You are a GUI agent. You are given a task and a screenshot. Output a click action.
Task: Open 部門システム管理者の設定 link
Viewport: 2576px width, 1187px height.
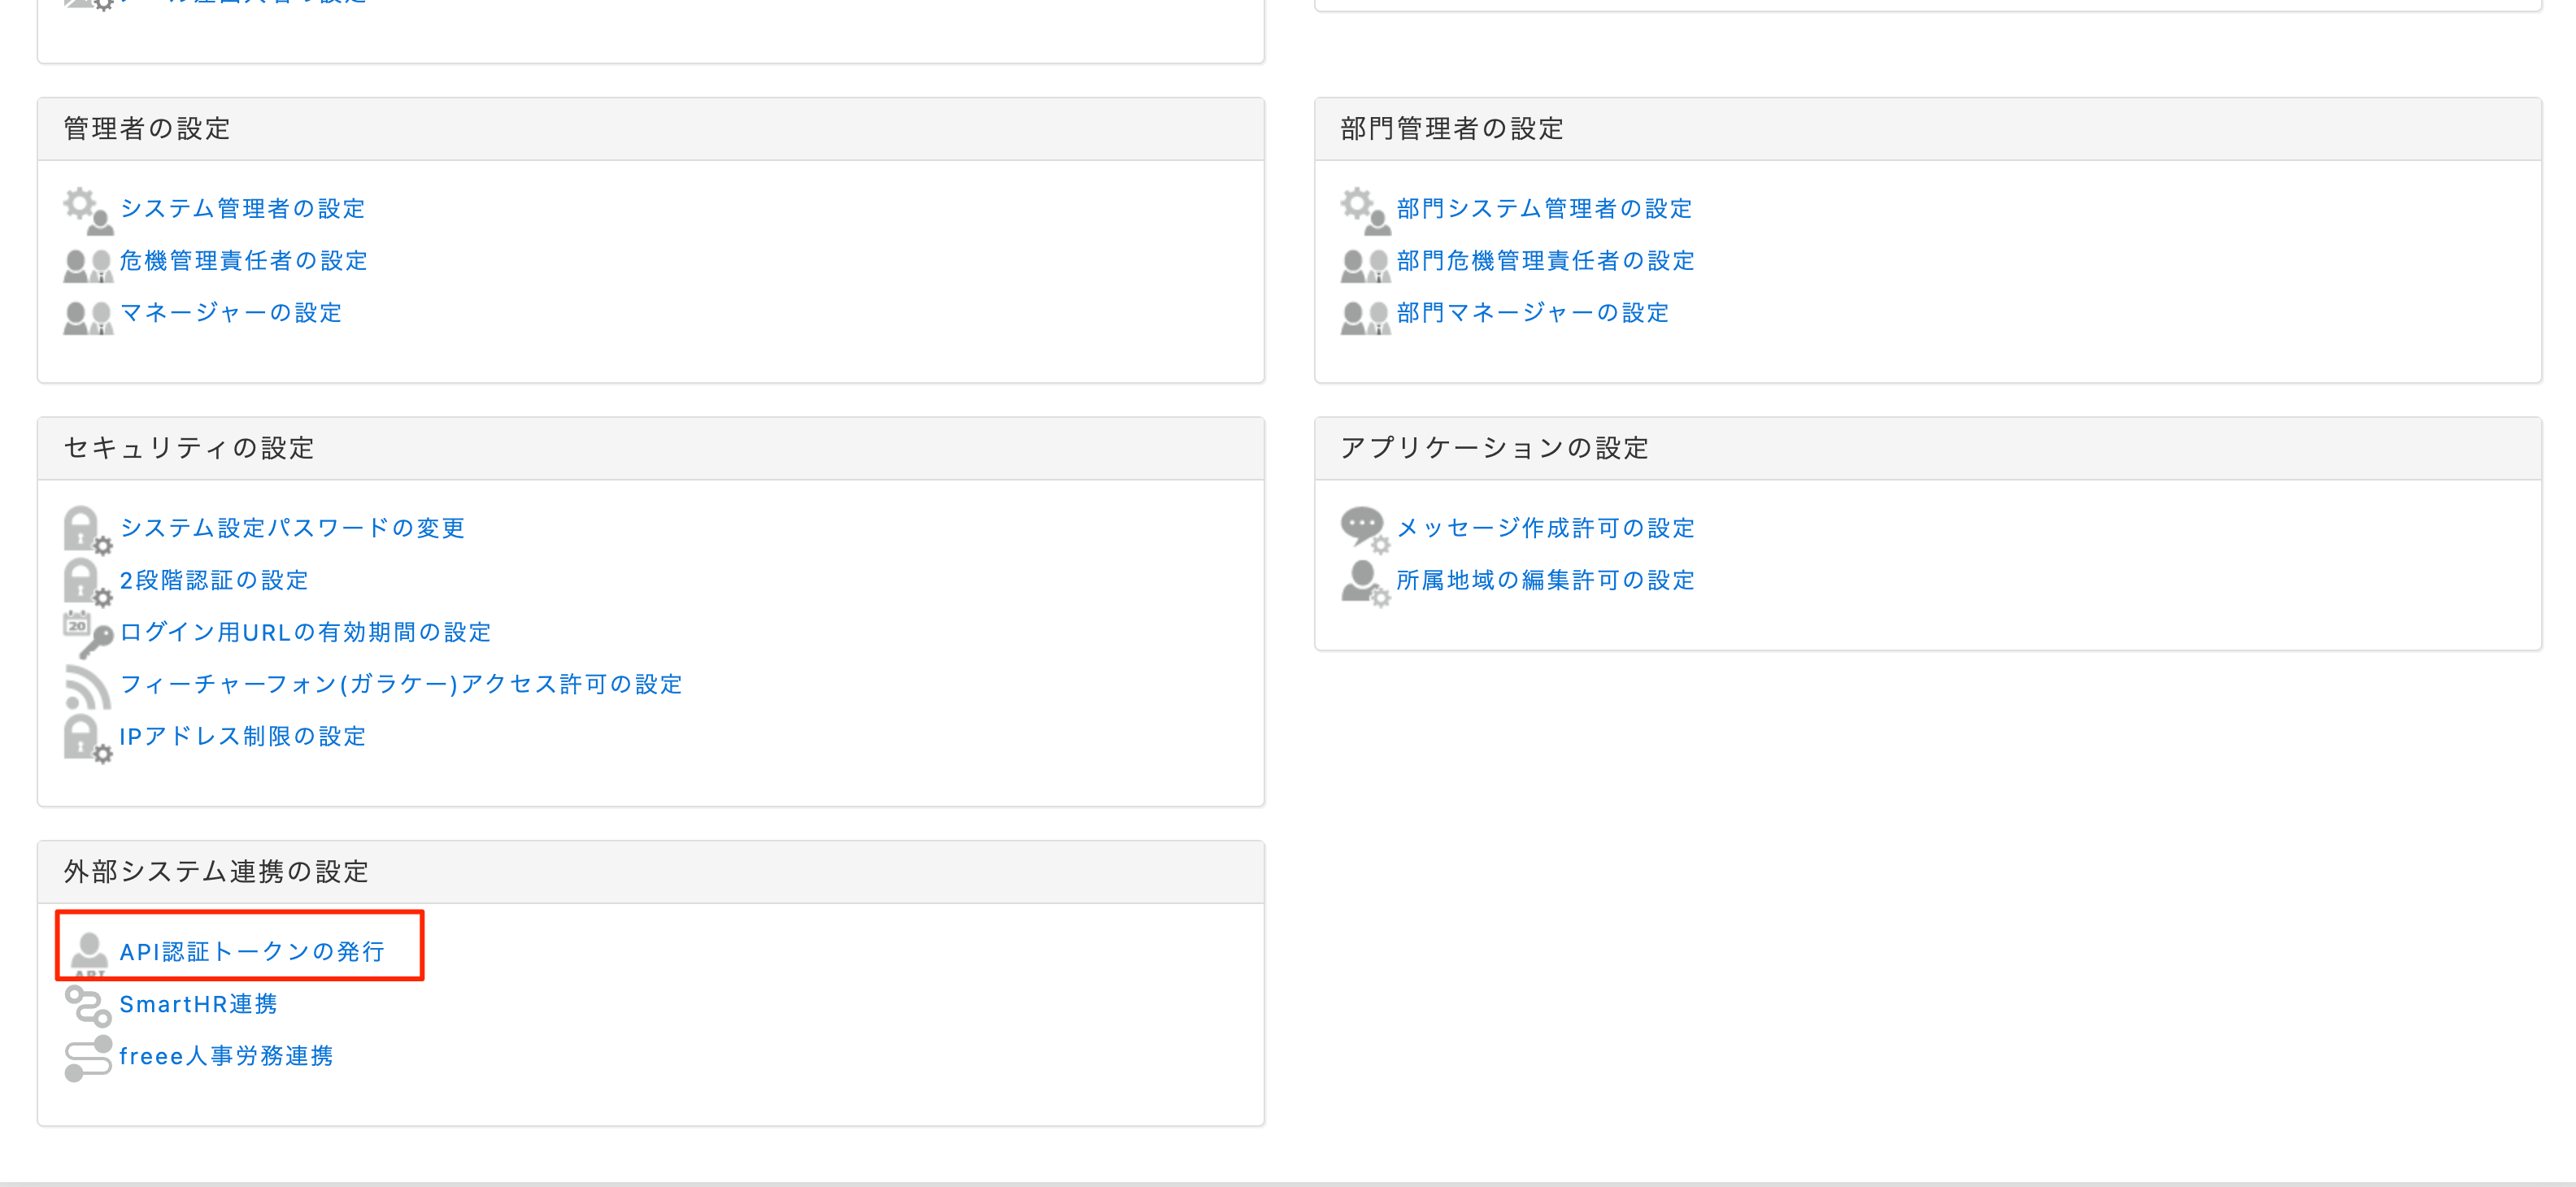1544,209
